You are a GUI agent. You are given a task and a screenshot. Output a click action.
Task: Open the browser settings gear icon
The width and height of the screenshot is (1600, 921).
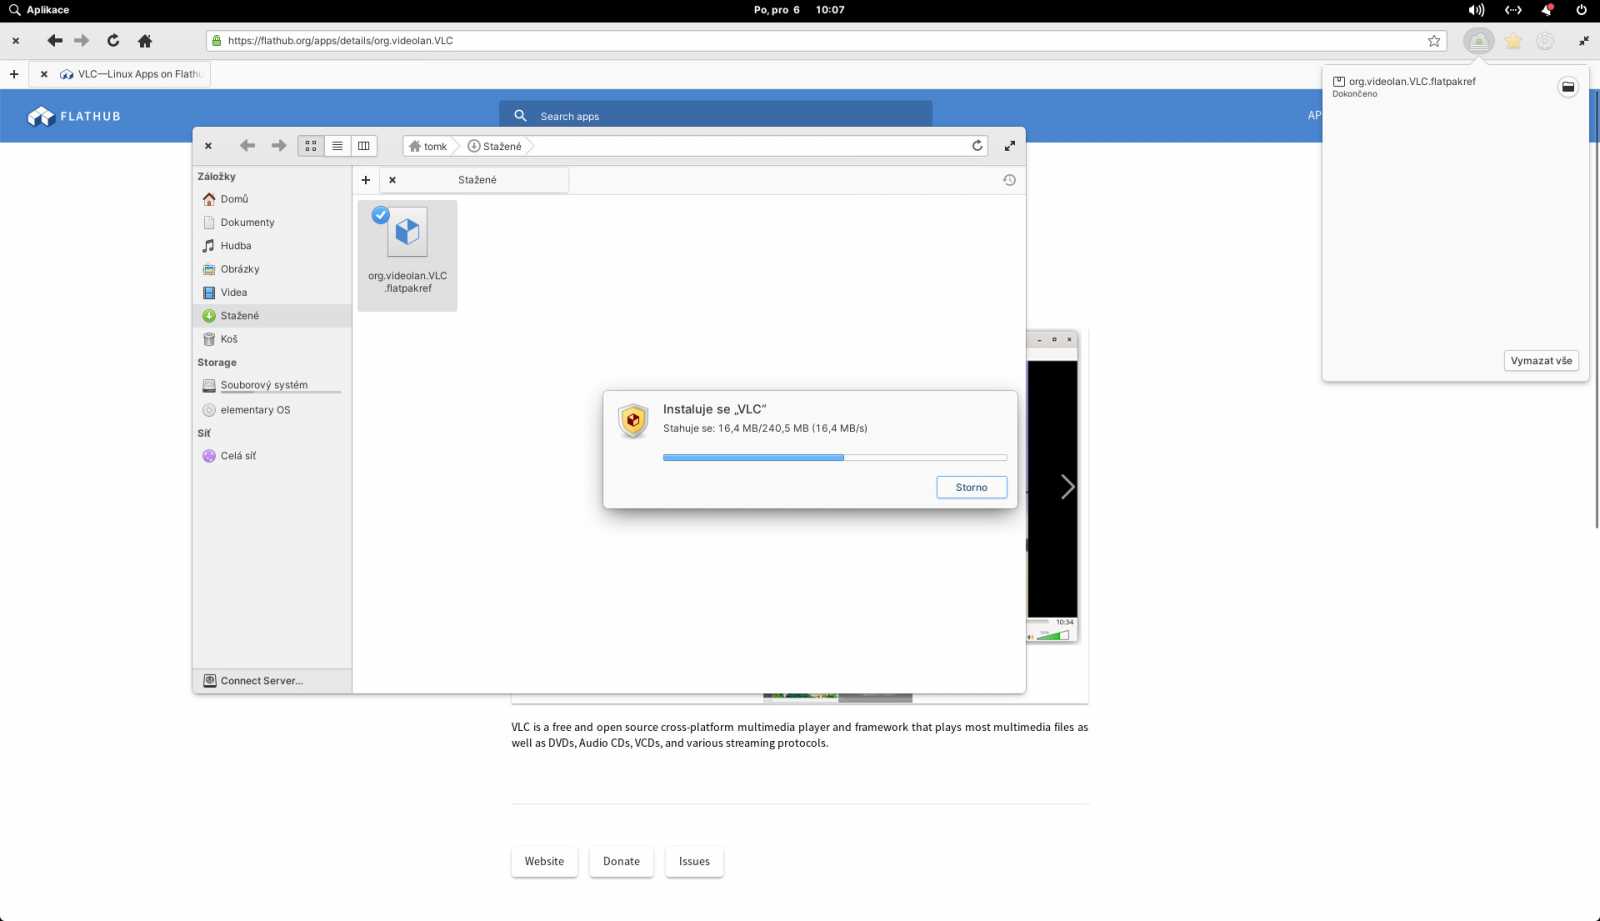[x=1545, y=41]
